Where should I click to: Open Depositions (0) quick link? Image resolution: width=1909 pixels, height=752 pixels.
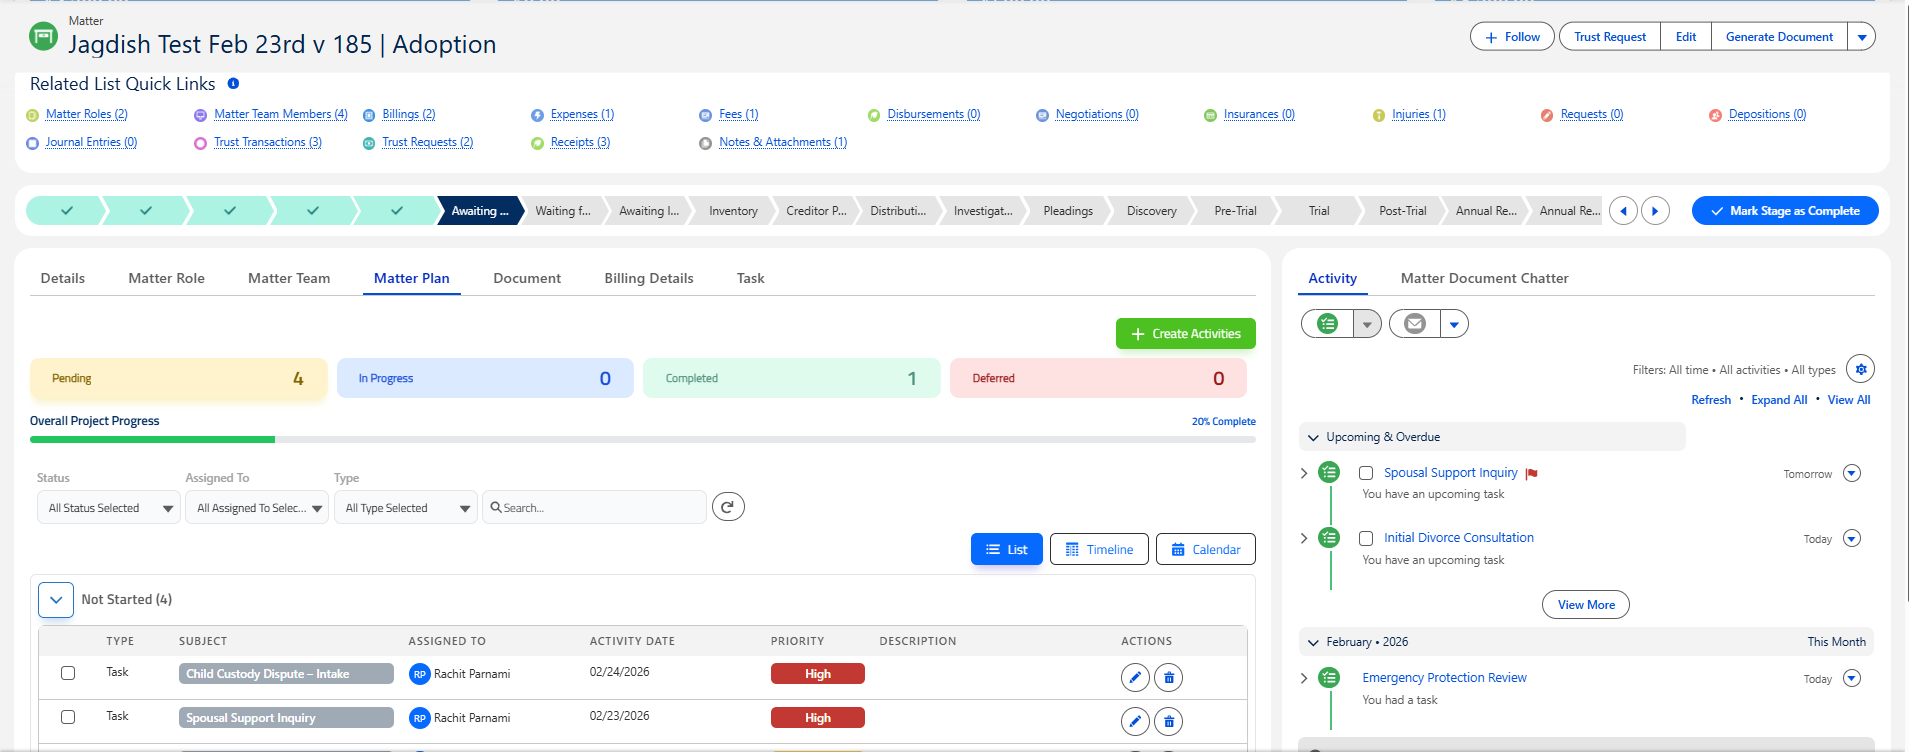coord(1767,114)
